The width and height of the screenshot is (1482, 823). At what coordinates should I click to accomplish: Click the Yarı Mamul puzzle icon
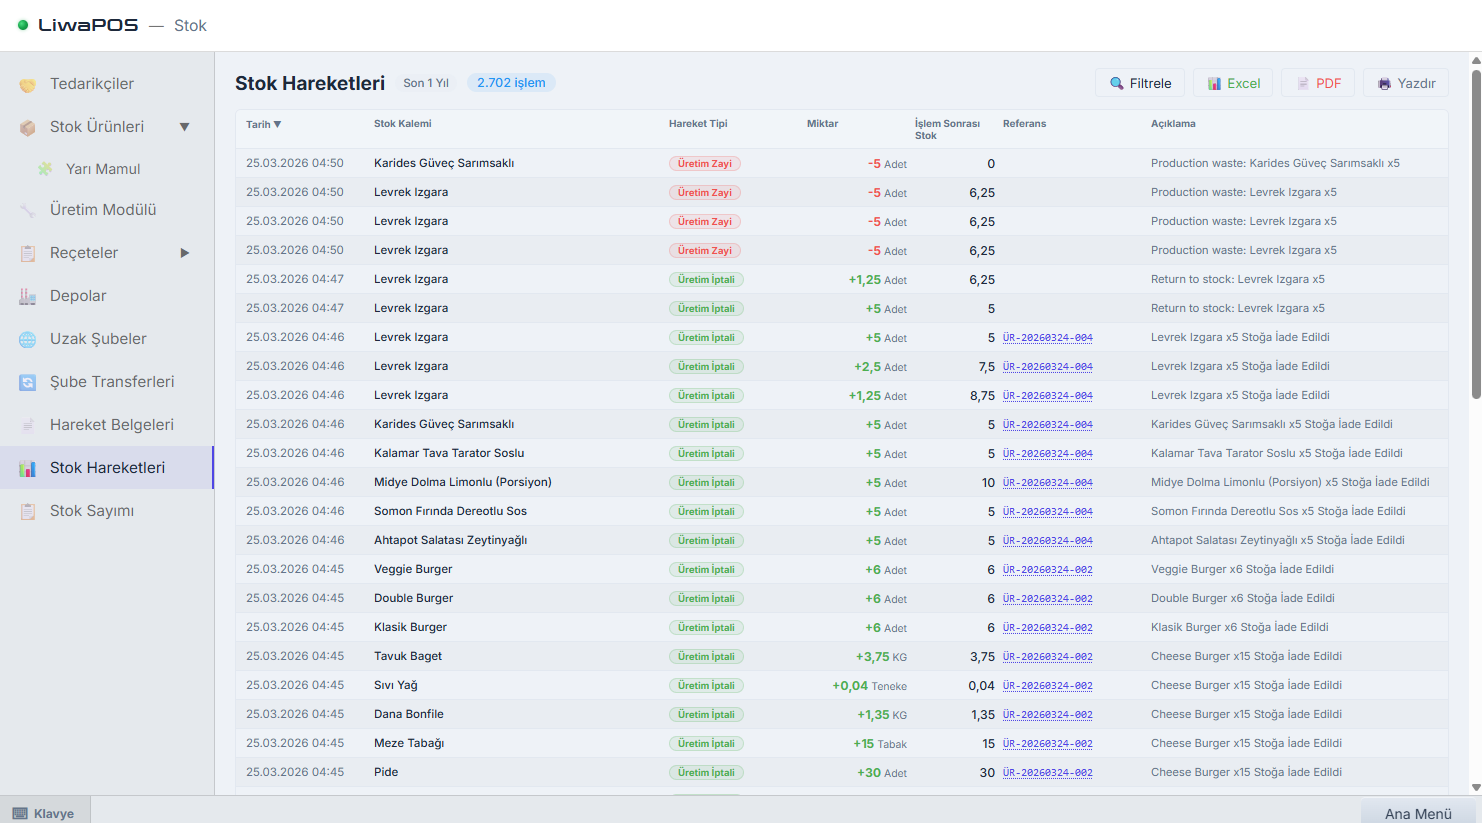(45, 169)
